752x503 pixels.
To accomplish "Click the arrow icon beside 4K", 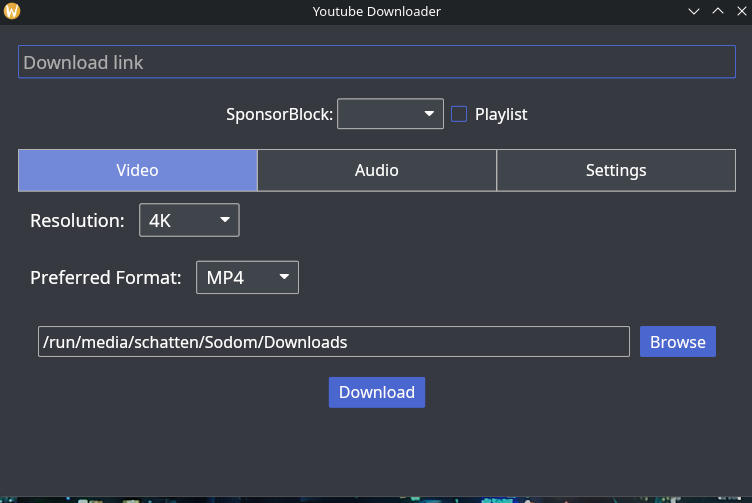I will (225, 221).
